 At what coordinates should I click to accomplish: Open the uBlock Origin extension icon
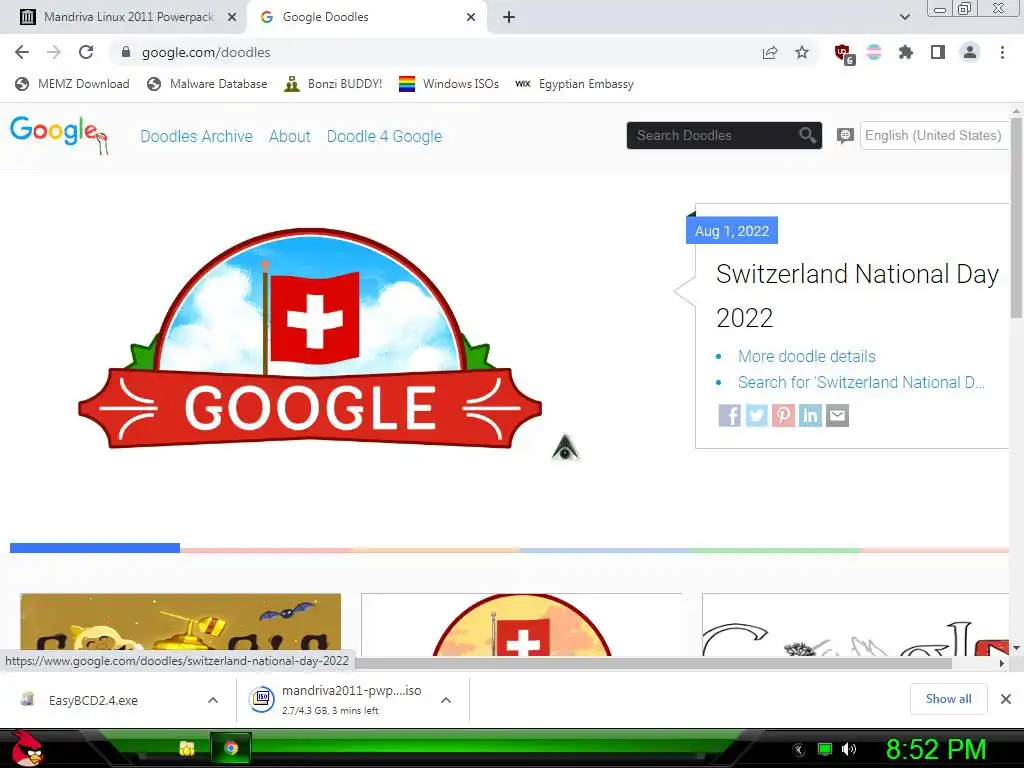[843, 53]
